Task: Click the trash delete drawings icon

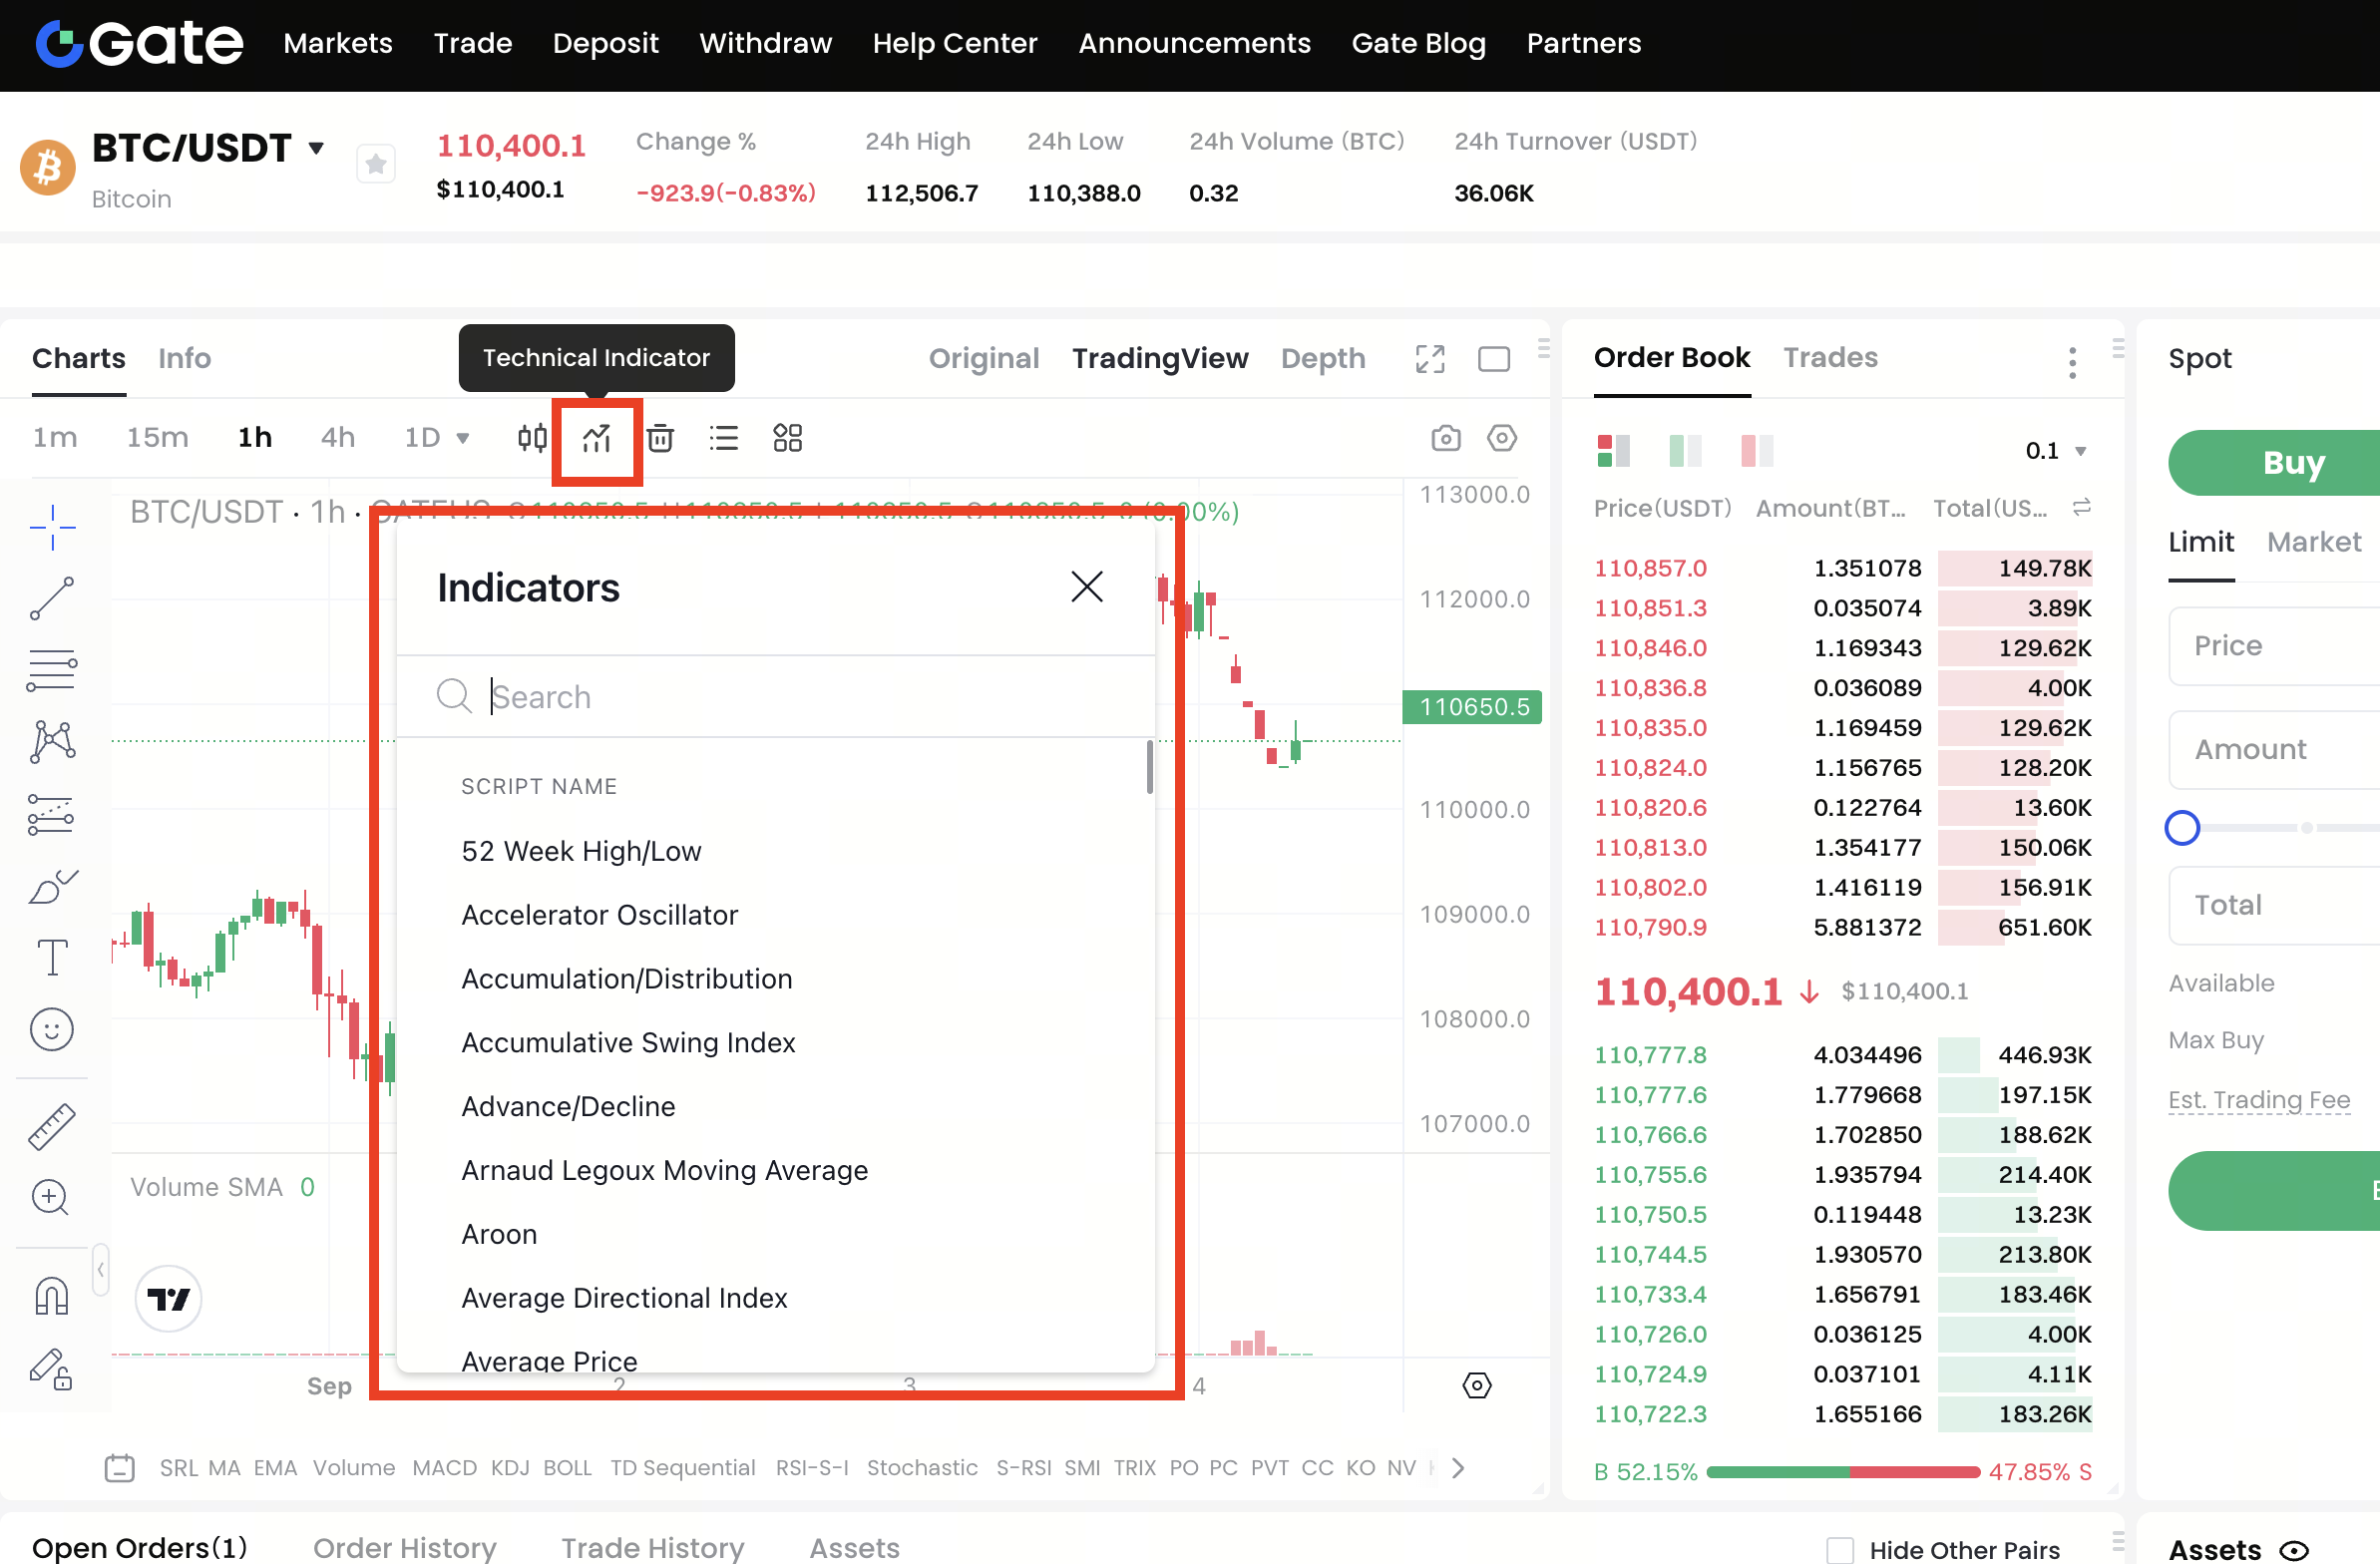Action: 660,438
